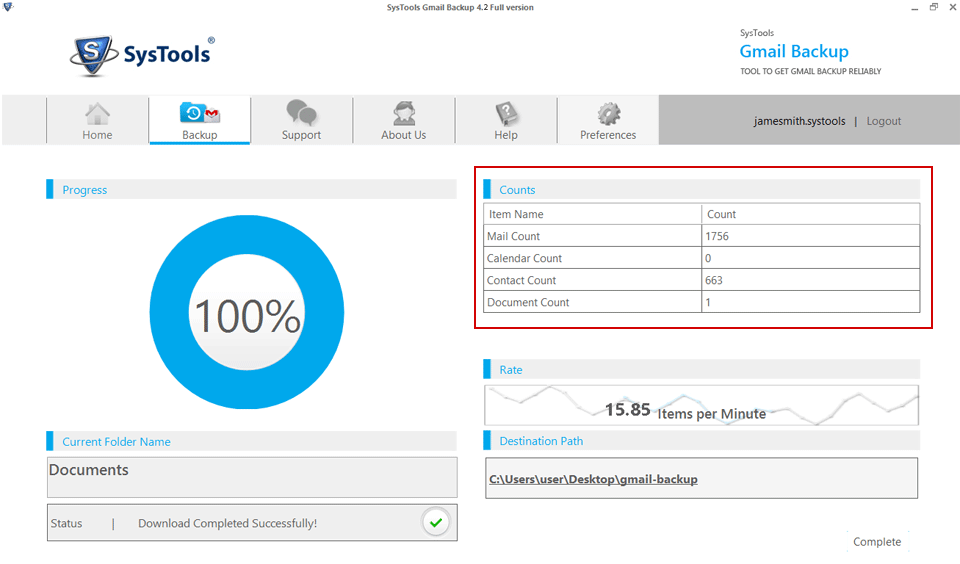This screenshot has width=960, height=564.
Task: Click the SysTools shield logo
Action: [94, 55]
